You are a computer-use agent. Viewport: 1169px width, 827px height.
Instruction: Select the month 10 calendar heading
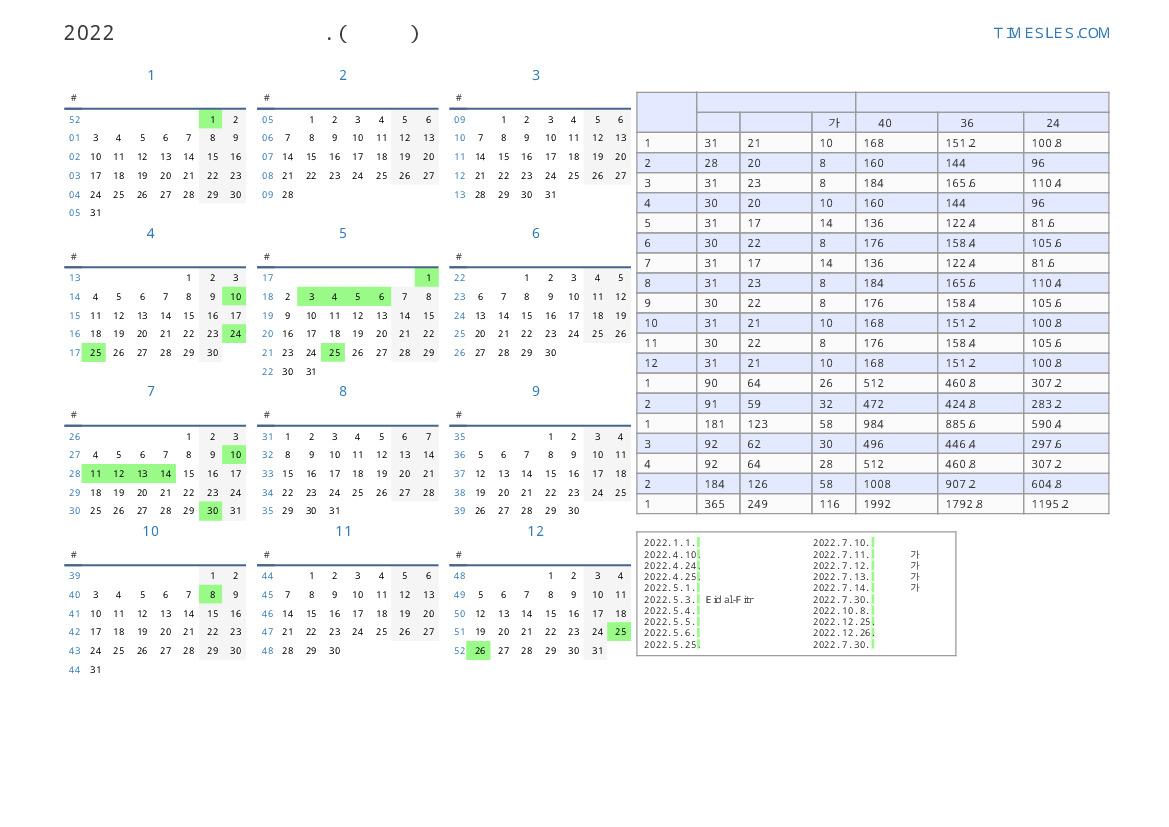[151, 532]
